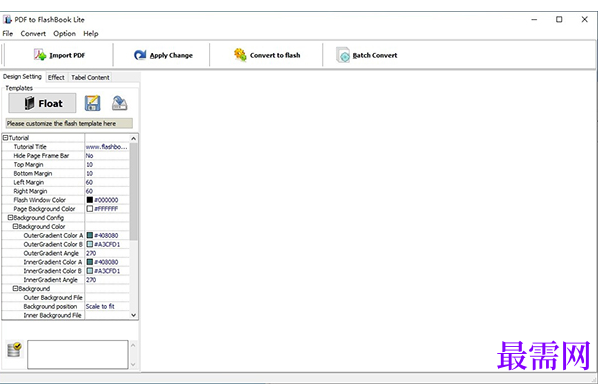This screenshot has width=609, height=387.
Task: Select the Tutorial Title property label
Action: point(30,146)
